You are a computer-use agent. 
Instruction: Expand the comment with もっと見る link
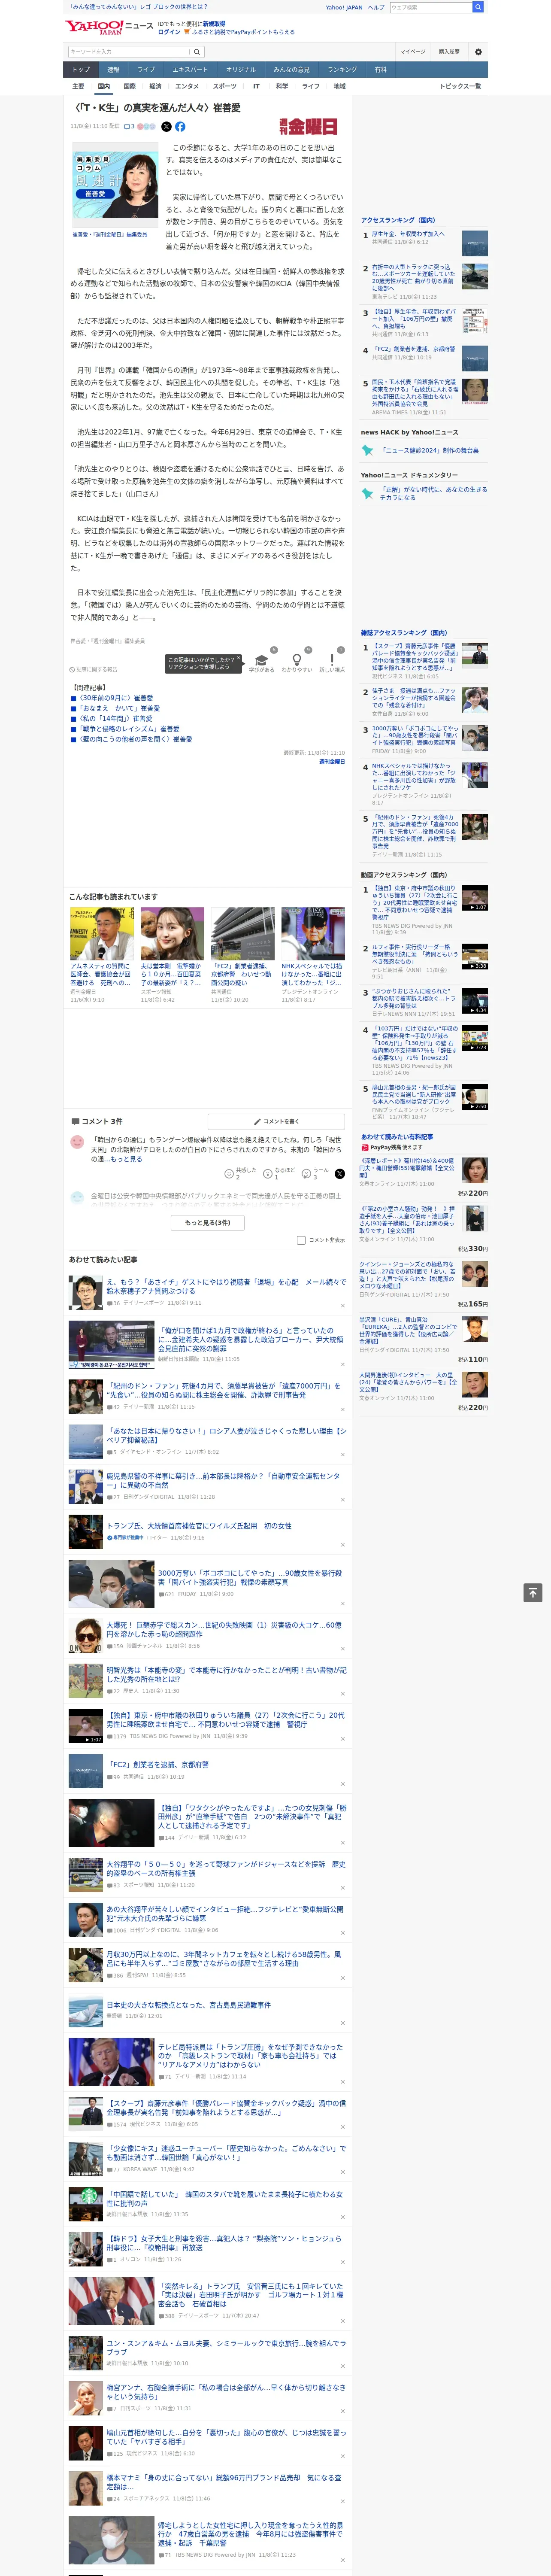pos(126,1159)
